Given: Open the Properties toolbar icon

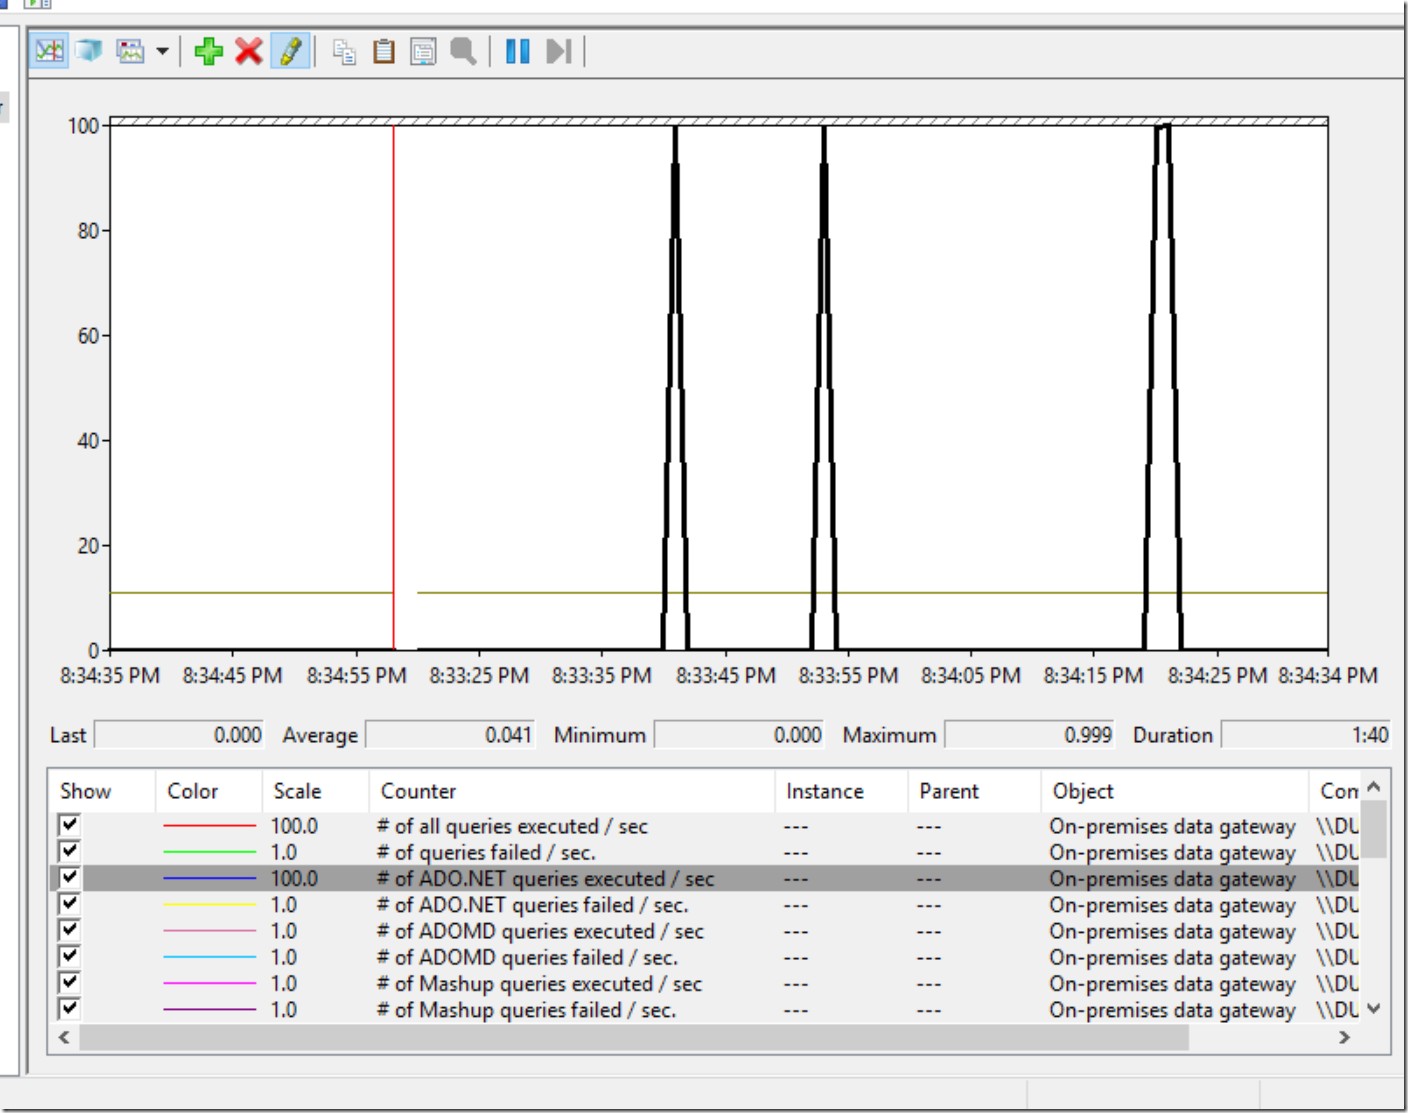Looking at the screenshot, I should click(423, 51).
